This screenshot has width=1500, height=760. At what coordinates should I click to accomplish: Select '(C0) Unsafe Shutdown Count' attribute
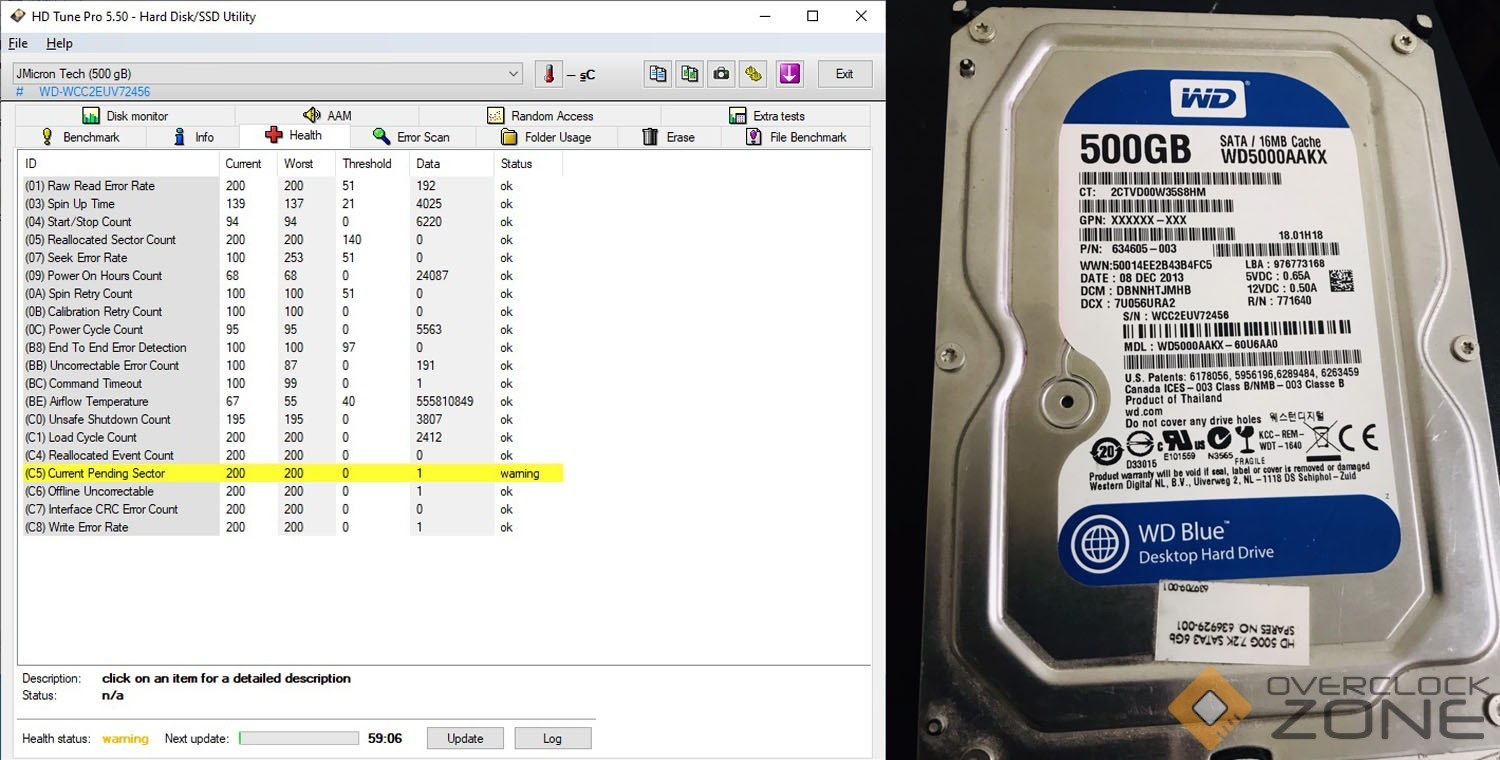(x=292, y=420)
